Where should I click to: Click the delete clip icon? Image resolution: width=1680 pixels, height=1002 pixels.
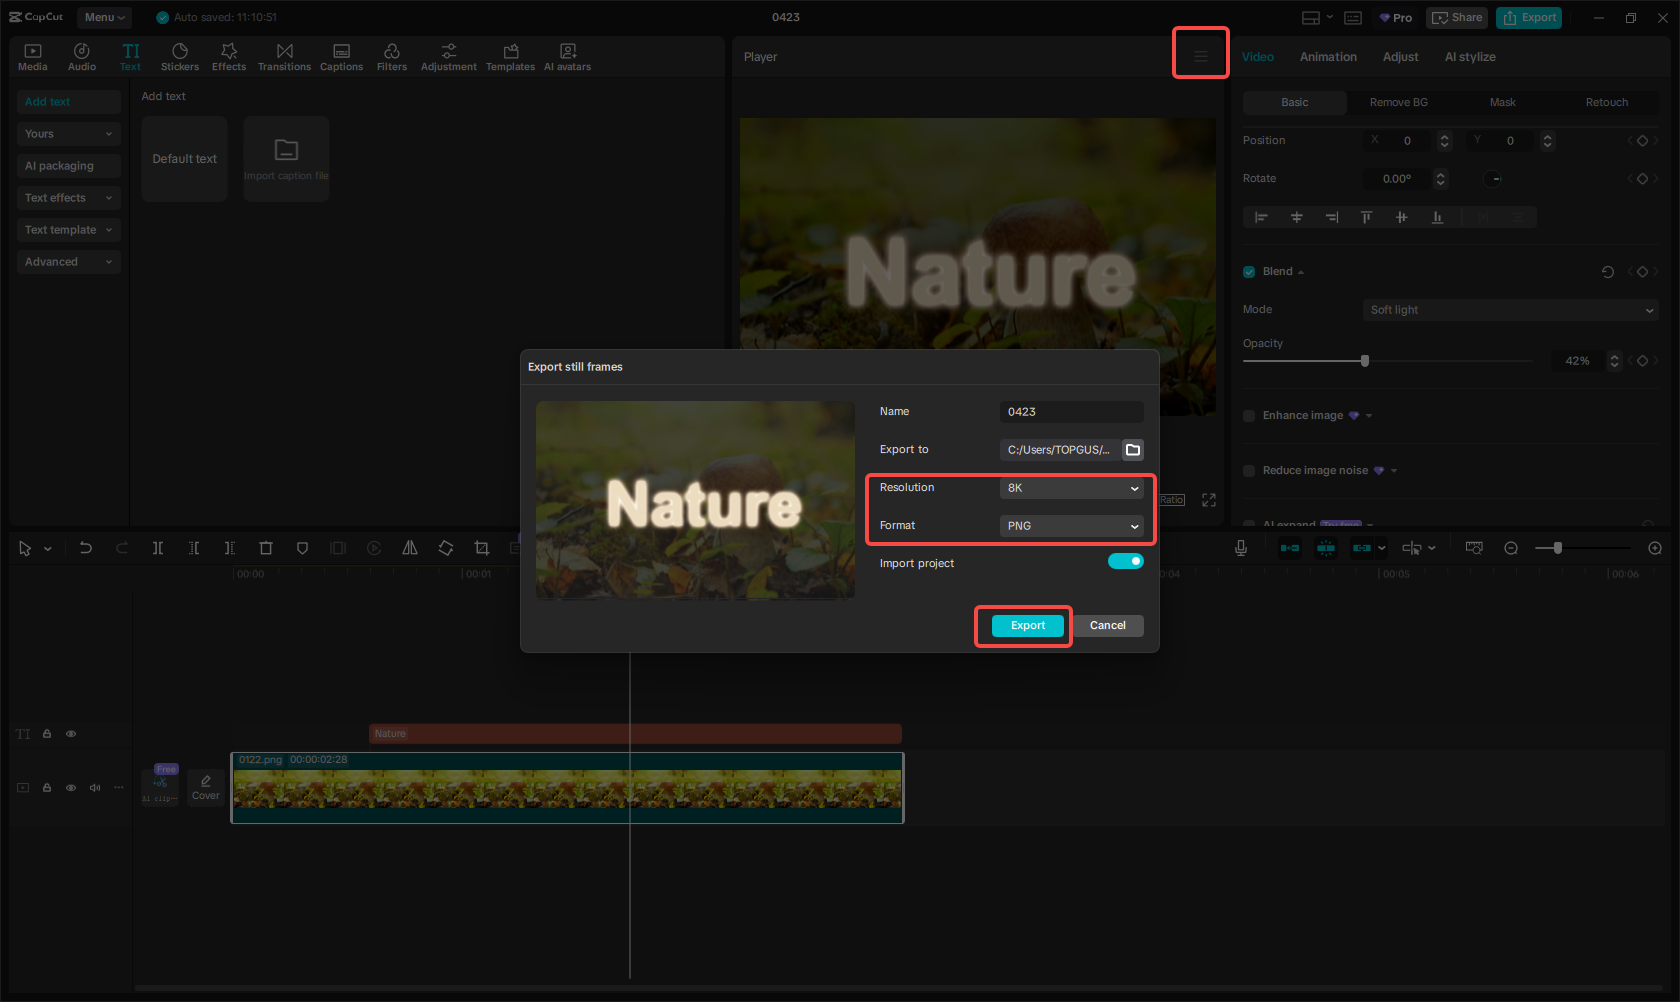coord(266,548)
